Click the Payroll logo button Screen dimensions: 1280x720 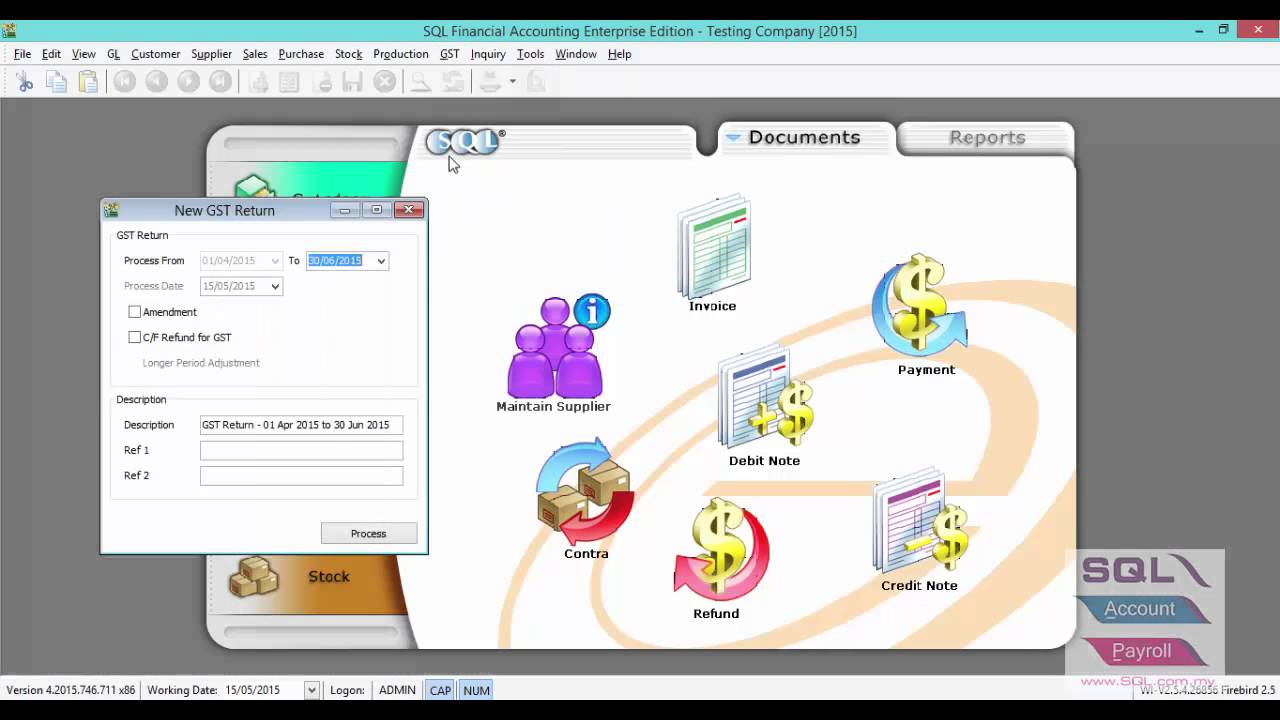1141,651
